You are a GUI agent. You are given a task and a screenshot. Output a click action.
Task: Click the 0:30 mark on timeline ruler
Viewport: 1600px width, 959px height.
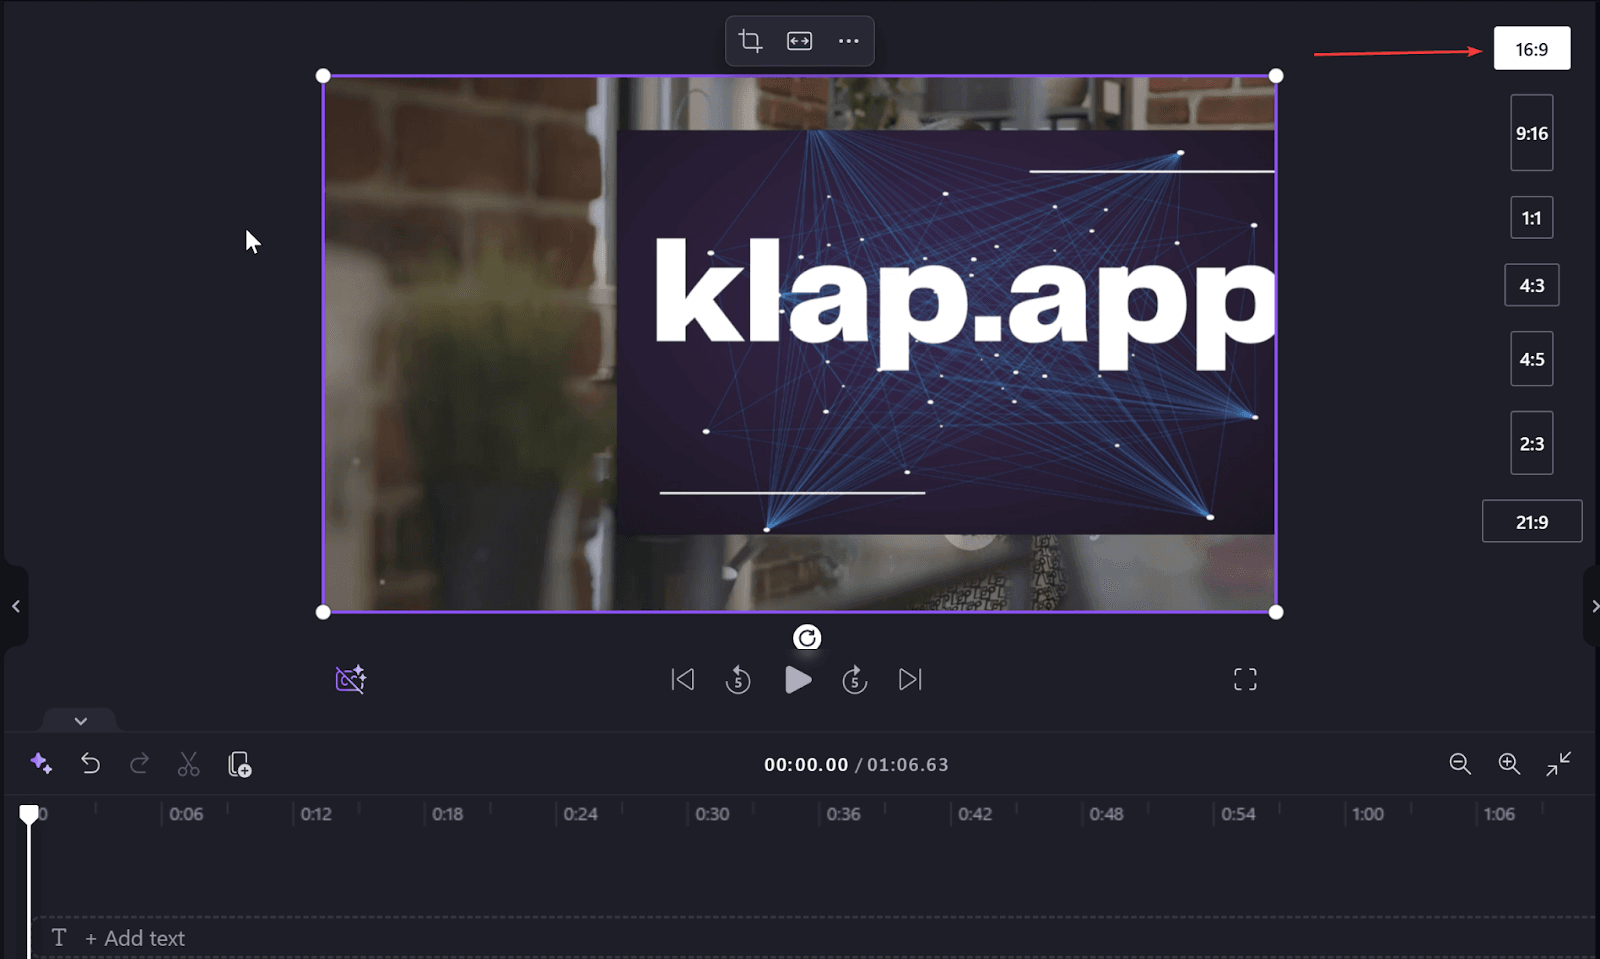712,814
